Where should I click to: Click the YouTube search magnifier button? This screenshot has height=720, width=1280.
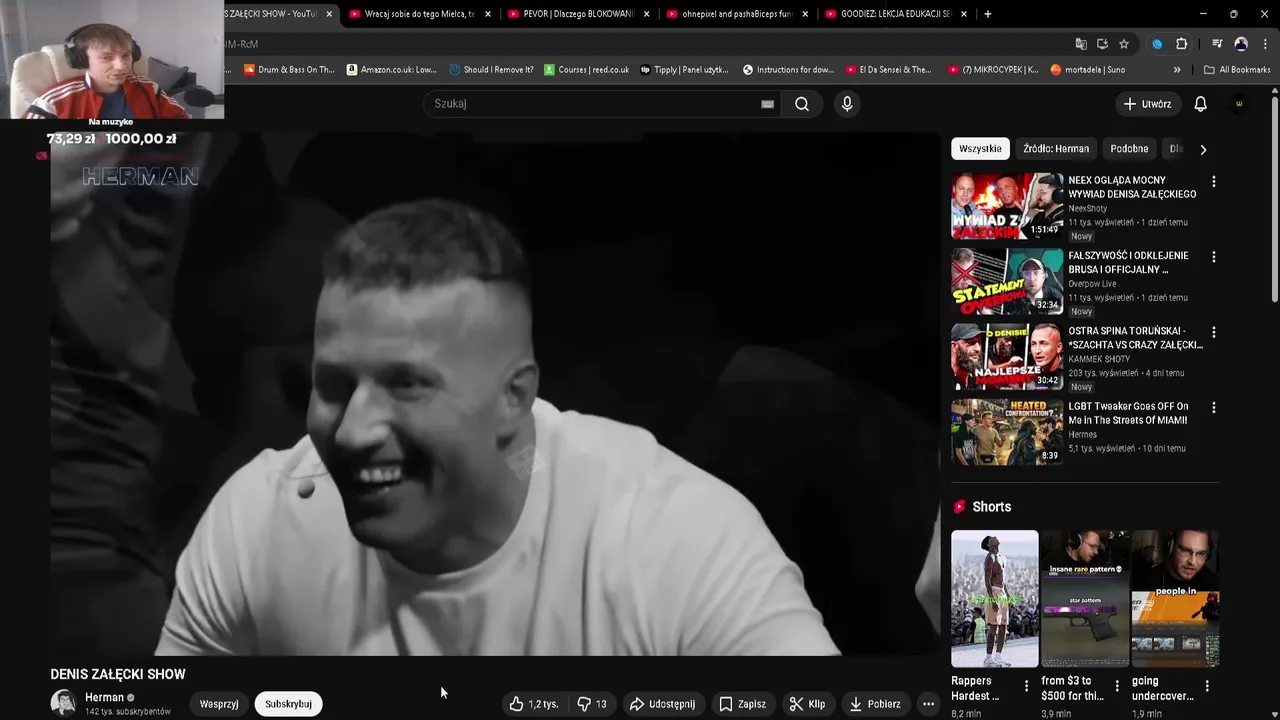pos(802,104)
